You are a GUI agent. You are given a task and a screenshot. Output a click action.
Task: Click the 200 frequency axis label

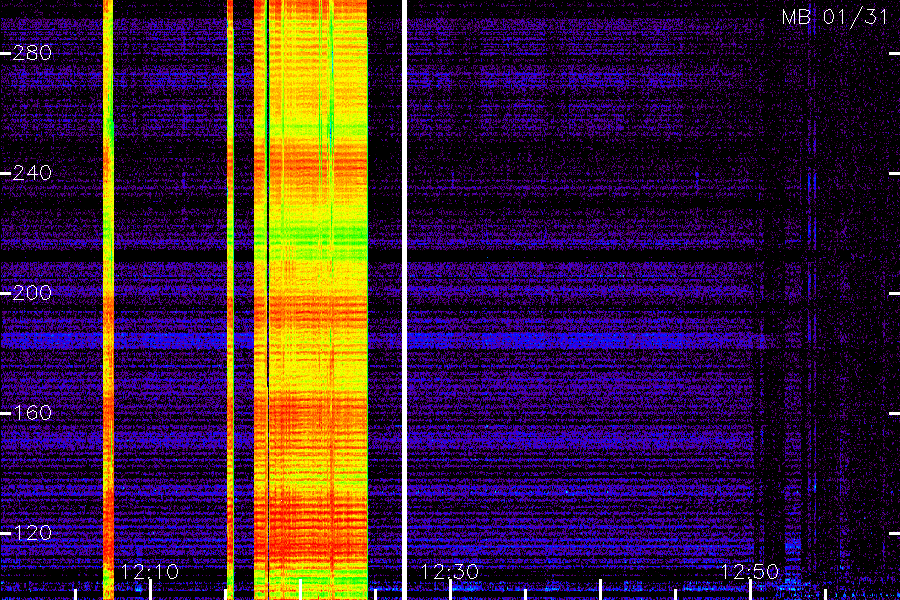point(32,293)
